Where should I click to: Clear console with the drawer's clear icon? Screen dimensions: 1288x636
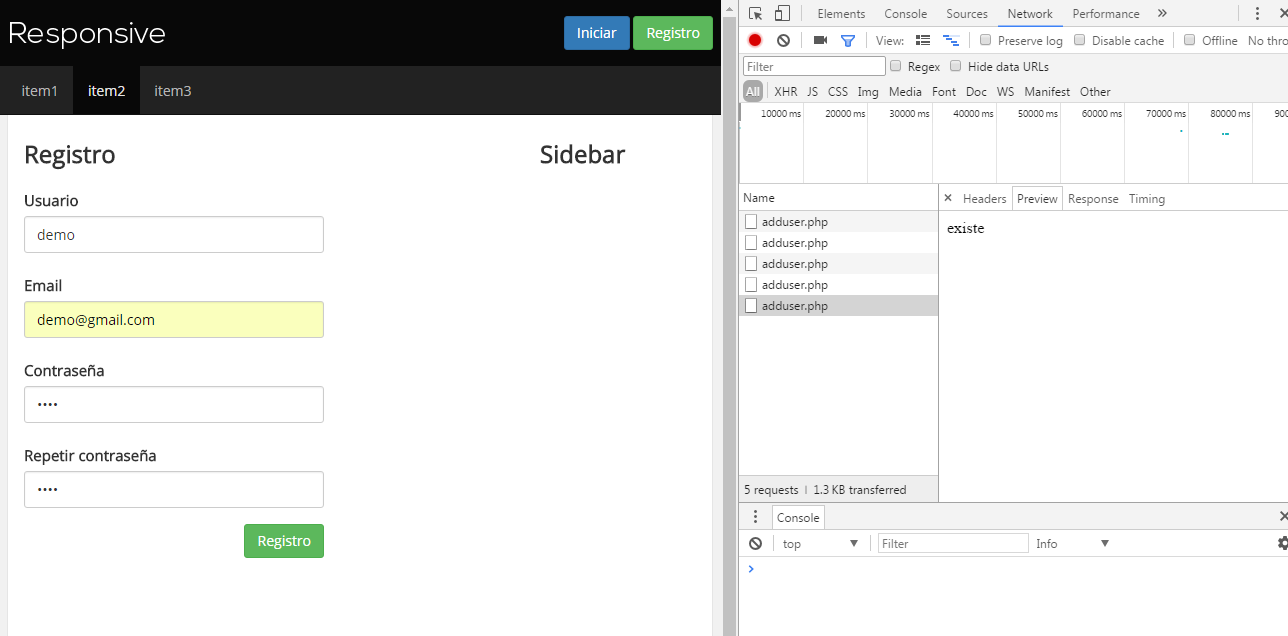[x=756, y=543]
